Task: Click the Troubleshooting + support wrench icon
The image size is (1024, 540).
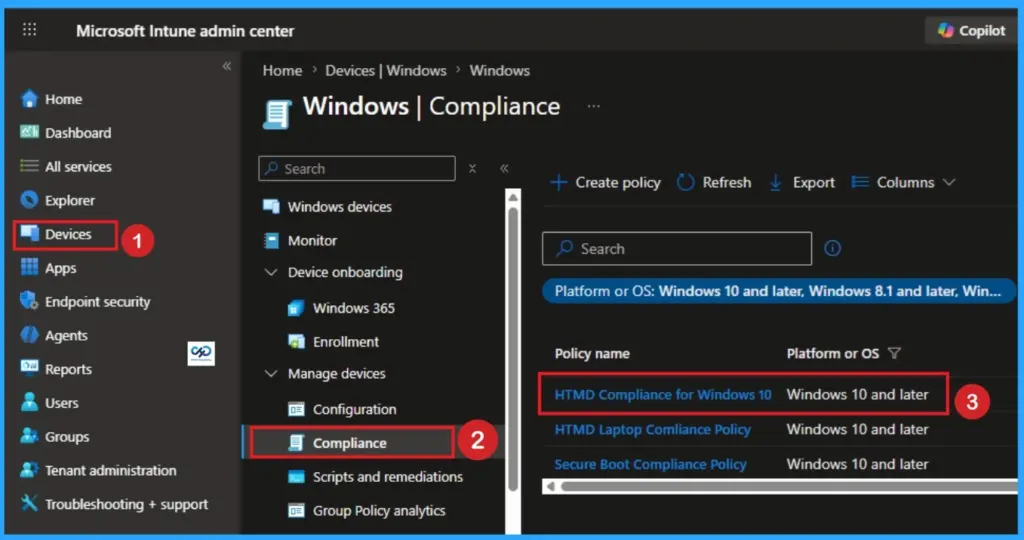Action: point(29,503)
